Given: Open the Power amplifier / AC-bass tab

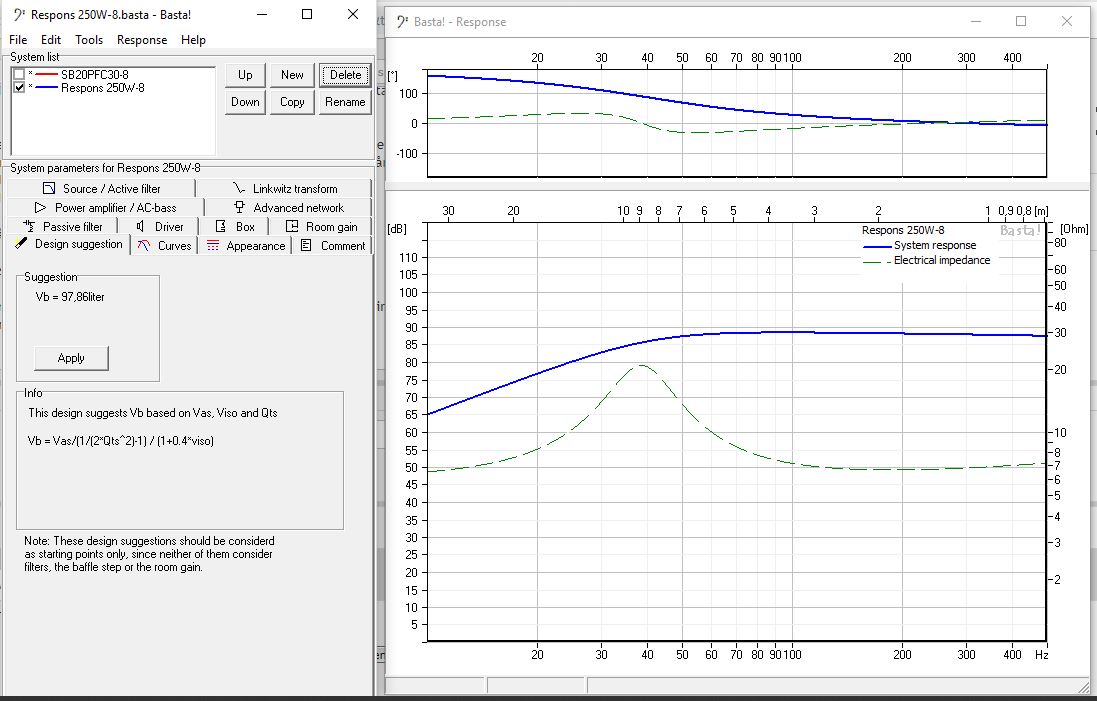Looking at the screenshot, I should (105, 207).
